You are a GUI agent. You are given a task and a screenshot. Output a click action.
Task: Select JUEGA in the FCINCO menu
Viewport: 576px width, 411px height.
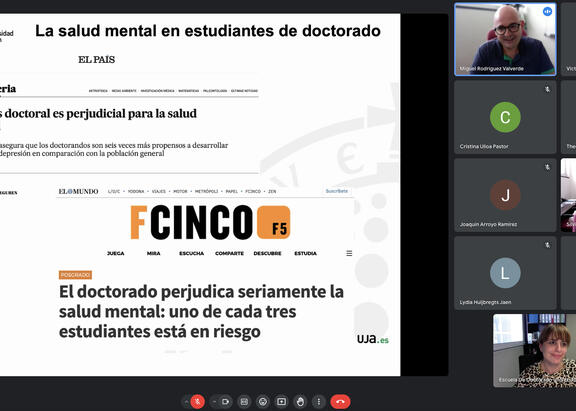(116, 253)
